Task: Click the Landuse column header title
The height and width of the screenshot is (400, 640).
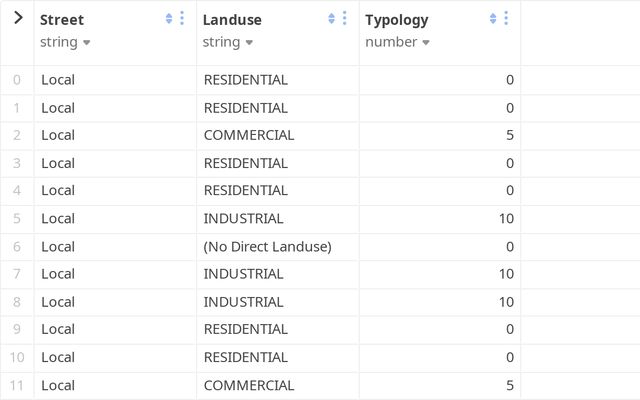Action: click(x=232, y=19)
